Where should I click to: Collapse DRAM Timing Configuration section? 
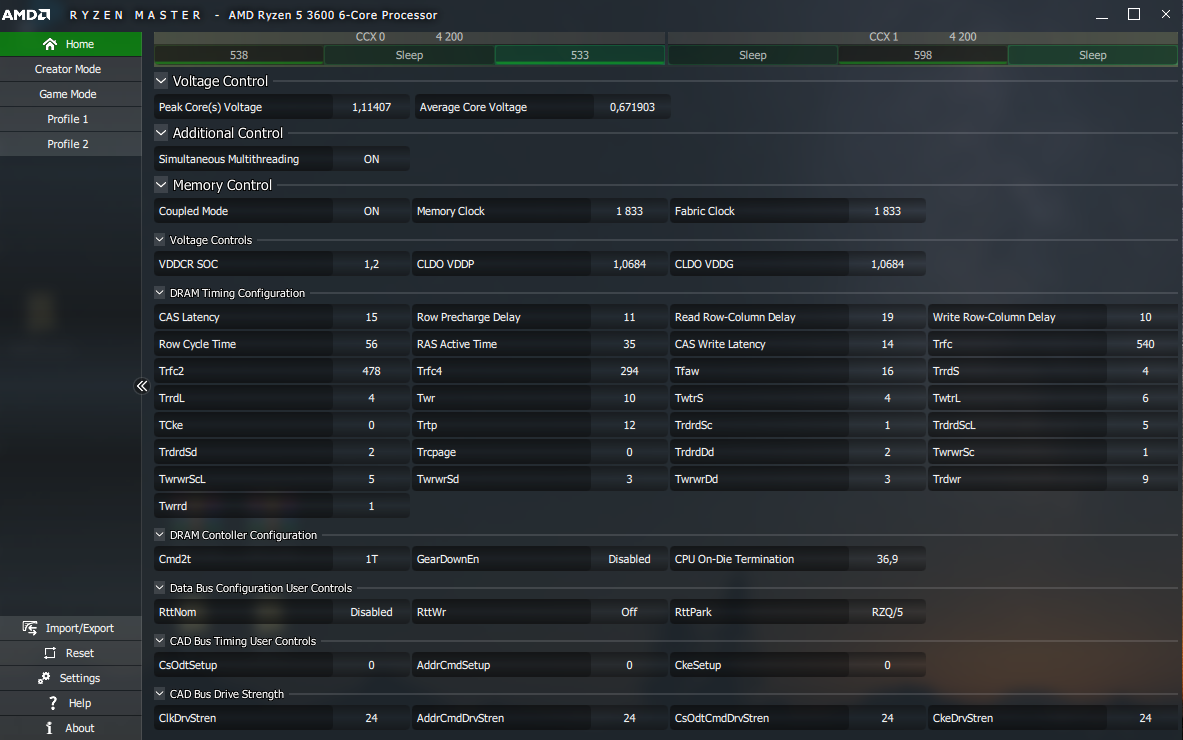159,292
